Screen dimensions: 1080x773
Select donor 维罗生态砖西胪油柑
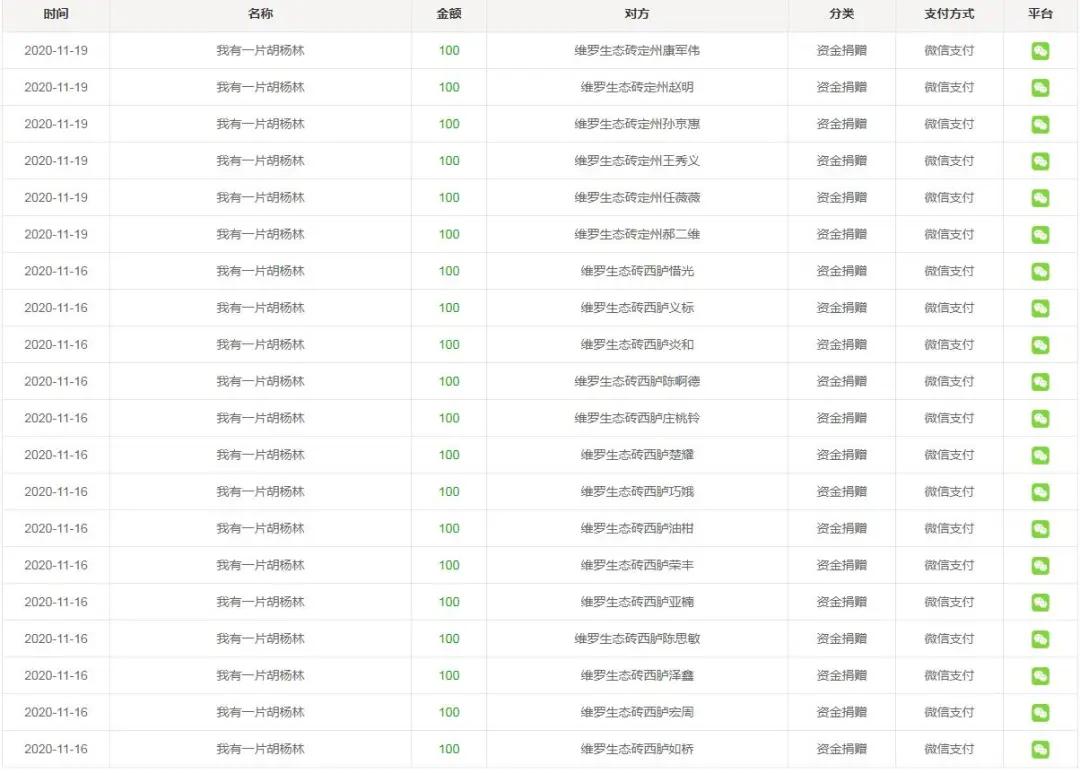pos(637,528)
